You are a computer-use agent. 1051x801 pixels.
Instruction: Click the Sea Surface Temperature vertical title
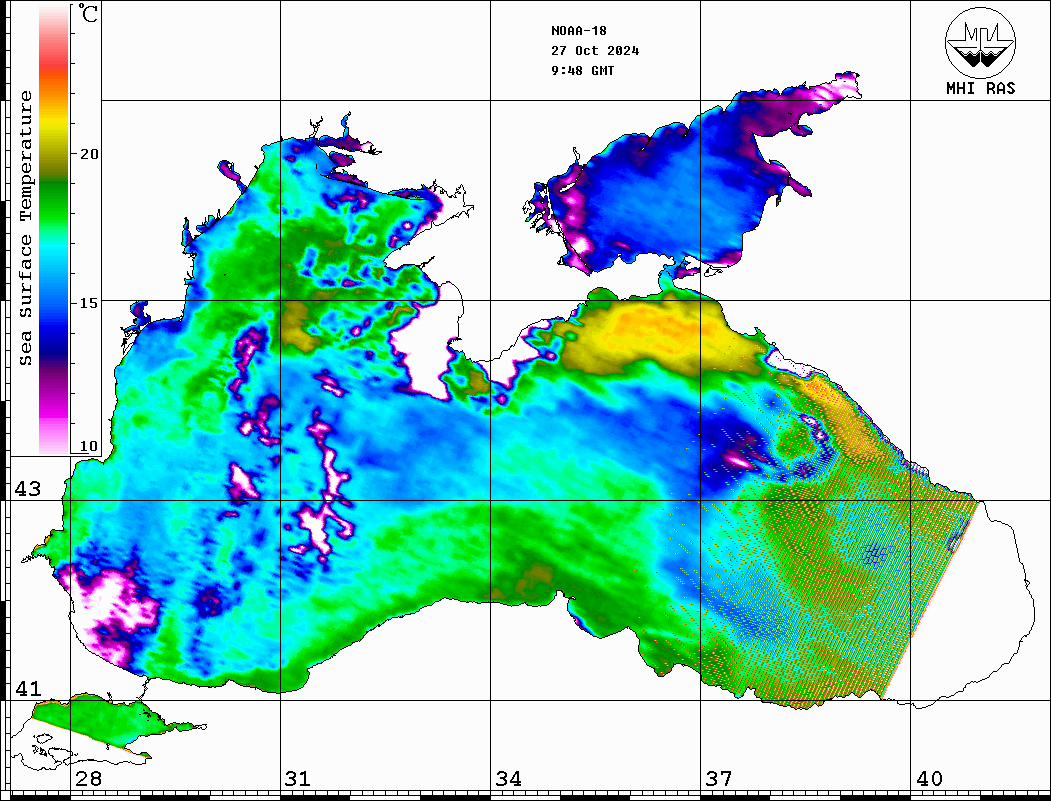point(26,228)
